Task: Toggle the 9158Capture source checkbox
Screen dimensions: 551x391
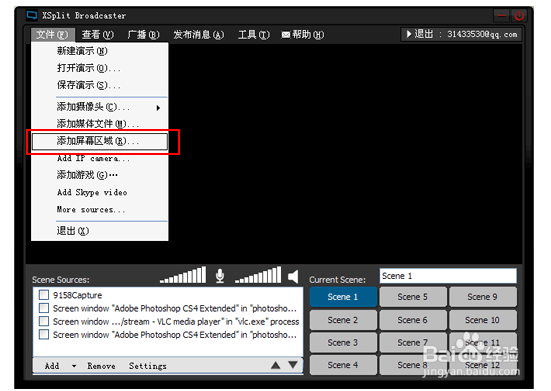Action: click(44, 295)
